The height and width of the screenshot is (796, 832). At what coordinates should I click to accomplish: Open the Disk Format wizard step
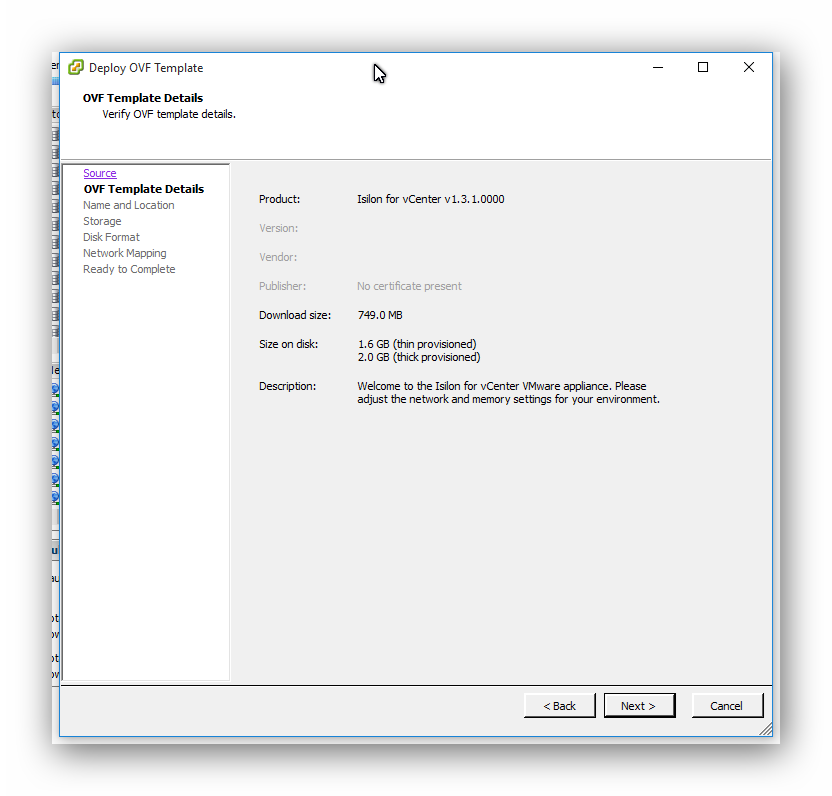(111, 237)
